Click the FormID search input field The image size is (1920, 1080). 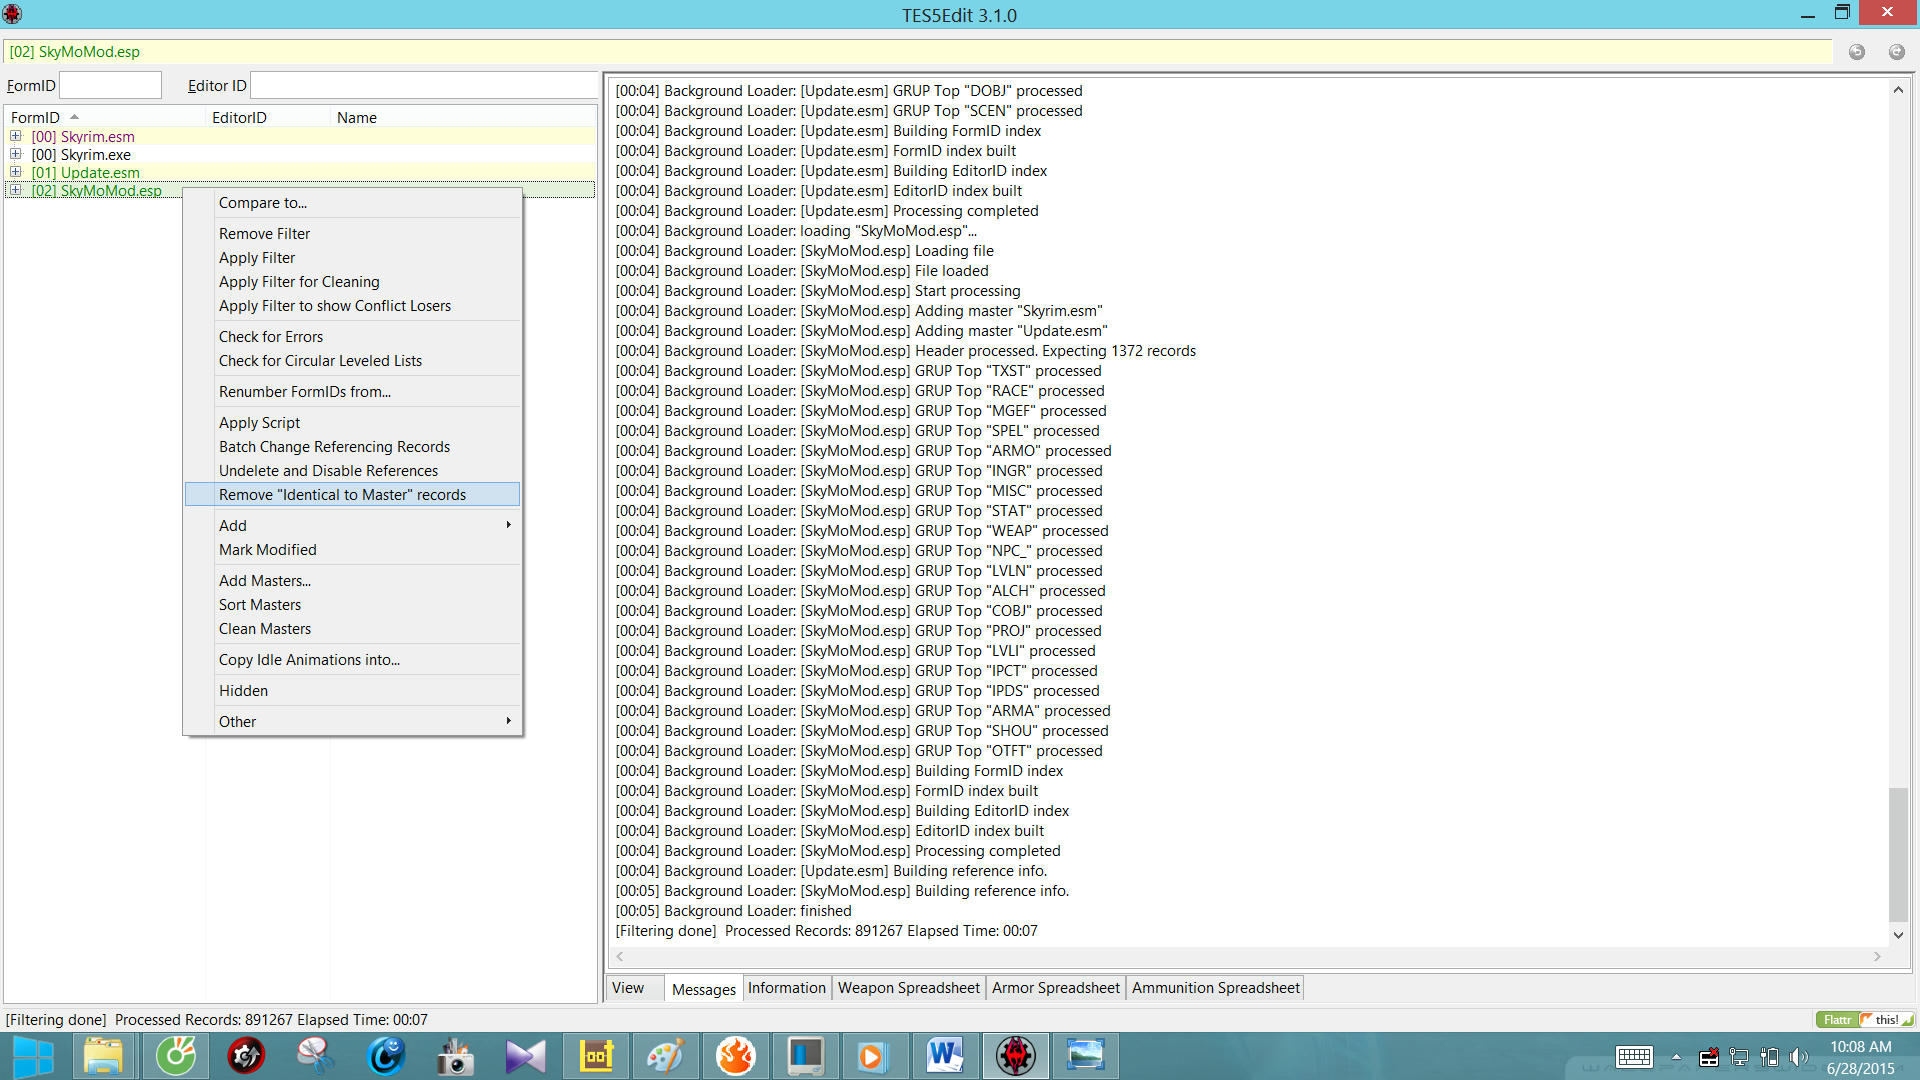pyautogui.click(x=110, y=85)
